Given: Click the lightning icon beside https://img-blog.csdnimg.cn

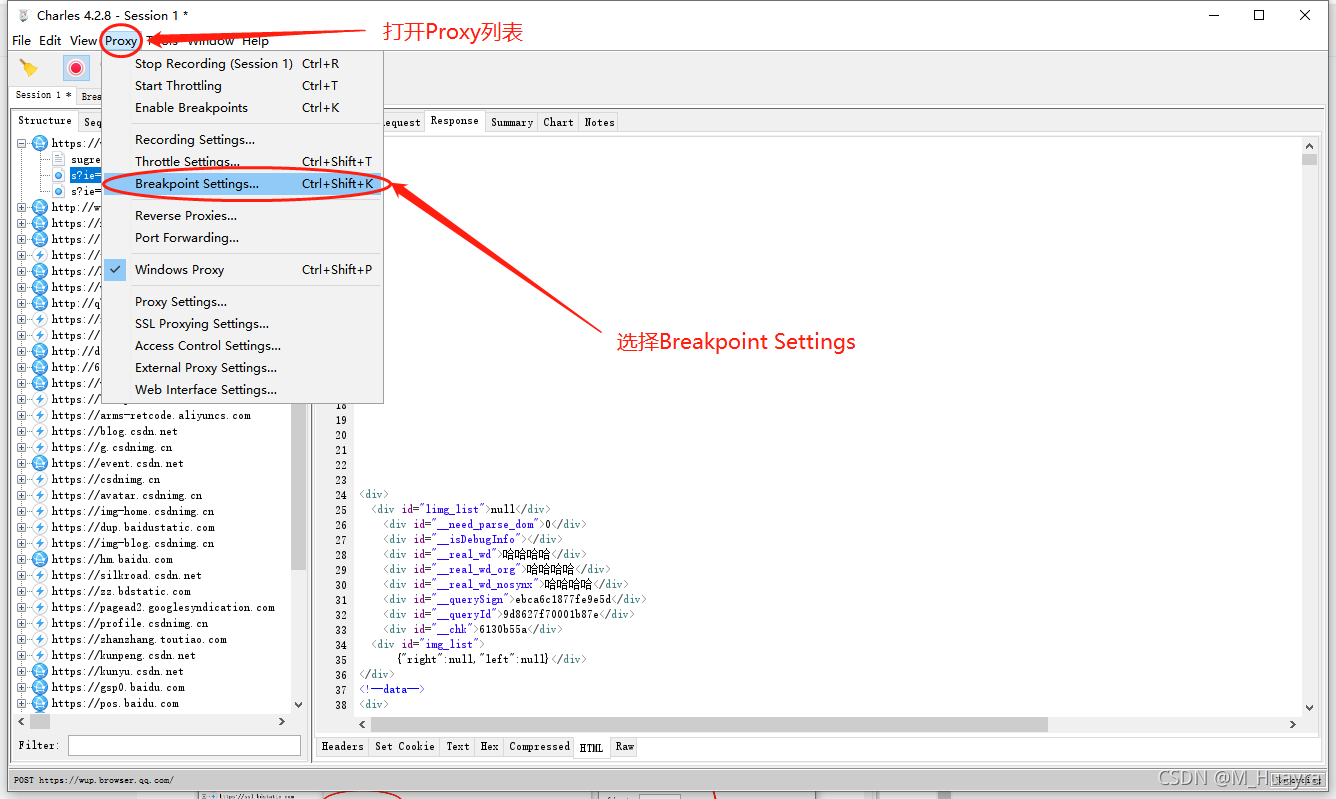Looking at the screenshot, I should (x=40, y=543).
